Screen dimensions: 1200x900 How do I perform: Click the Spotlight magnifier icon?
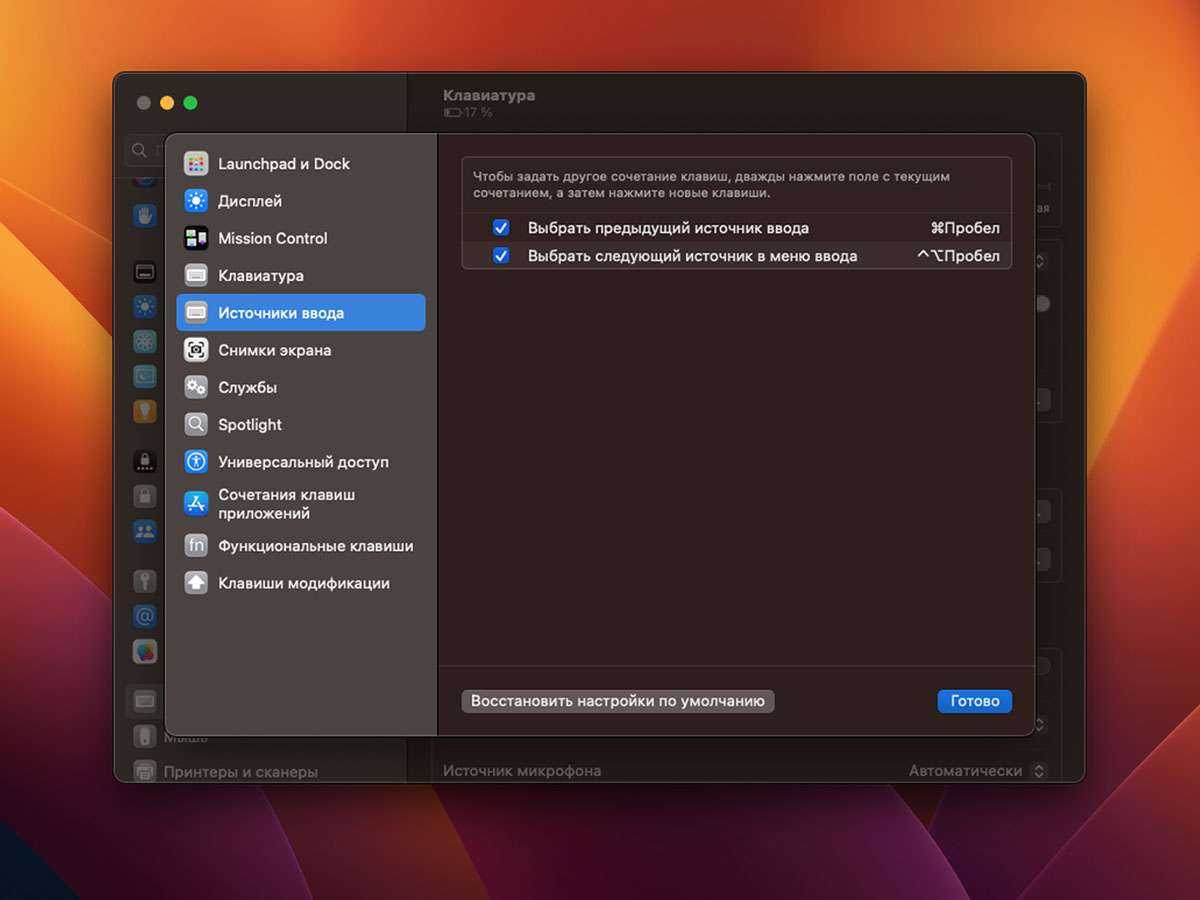pyautogui.click(x=196, y=425)
